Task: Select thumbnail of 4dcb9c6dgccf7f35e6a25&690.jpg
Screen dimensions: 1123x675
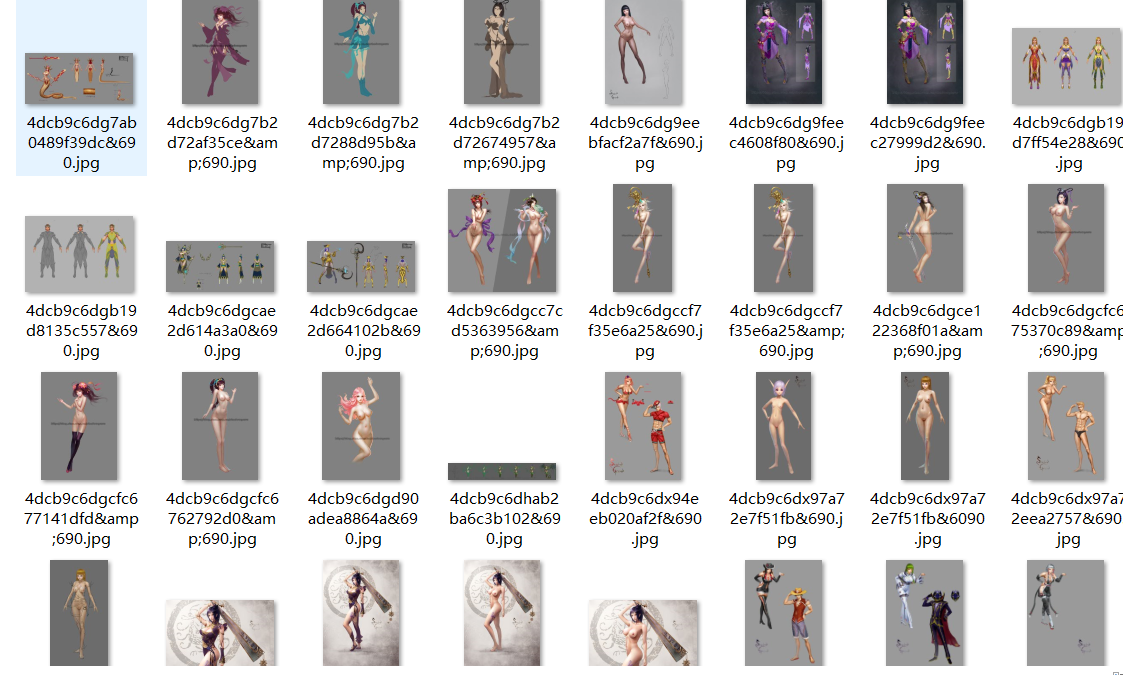Action: click(642, 238)
